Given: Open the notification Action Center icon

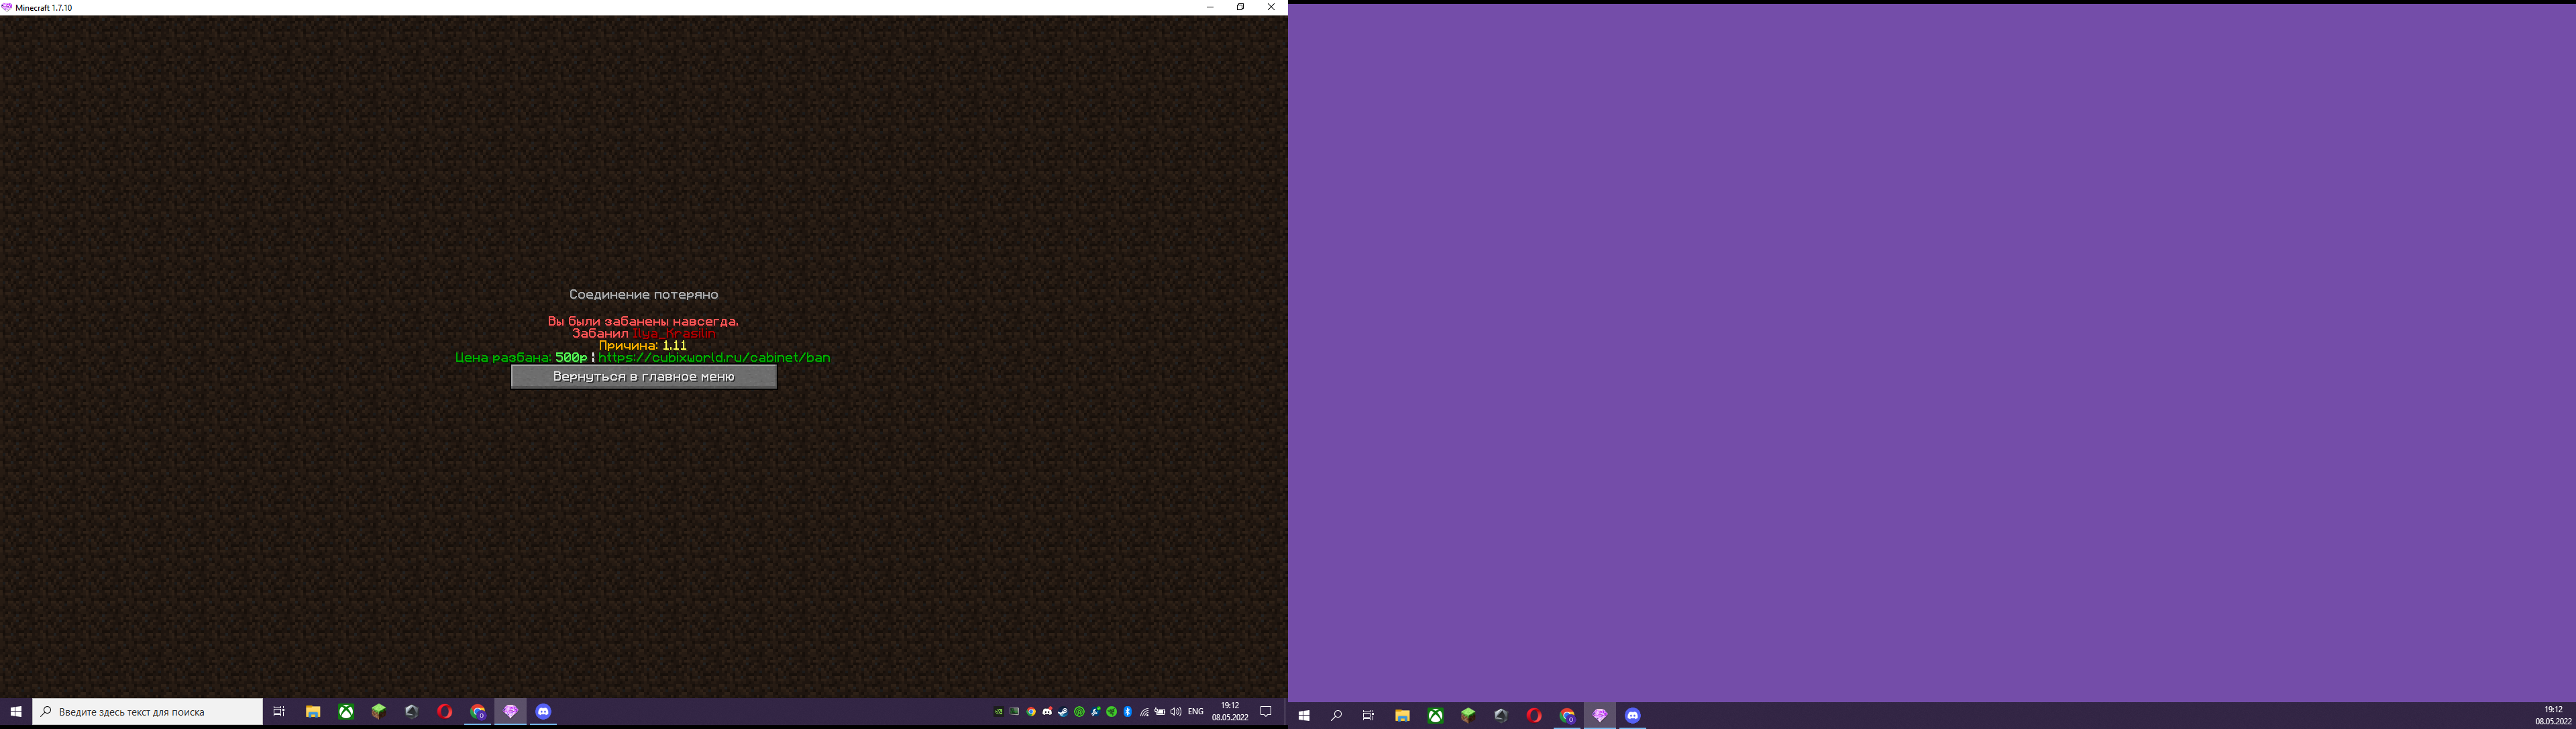Looking at the screenshot, I should pyautogui.click(x=1266, y=712).
